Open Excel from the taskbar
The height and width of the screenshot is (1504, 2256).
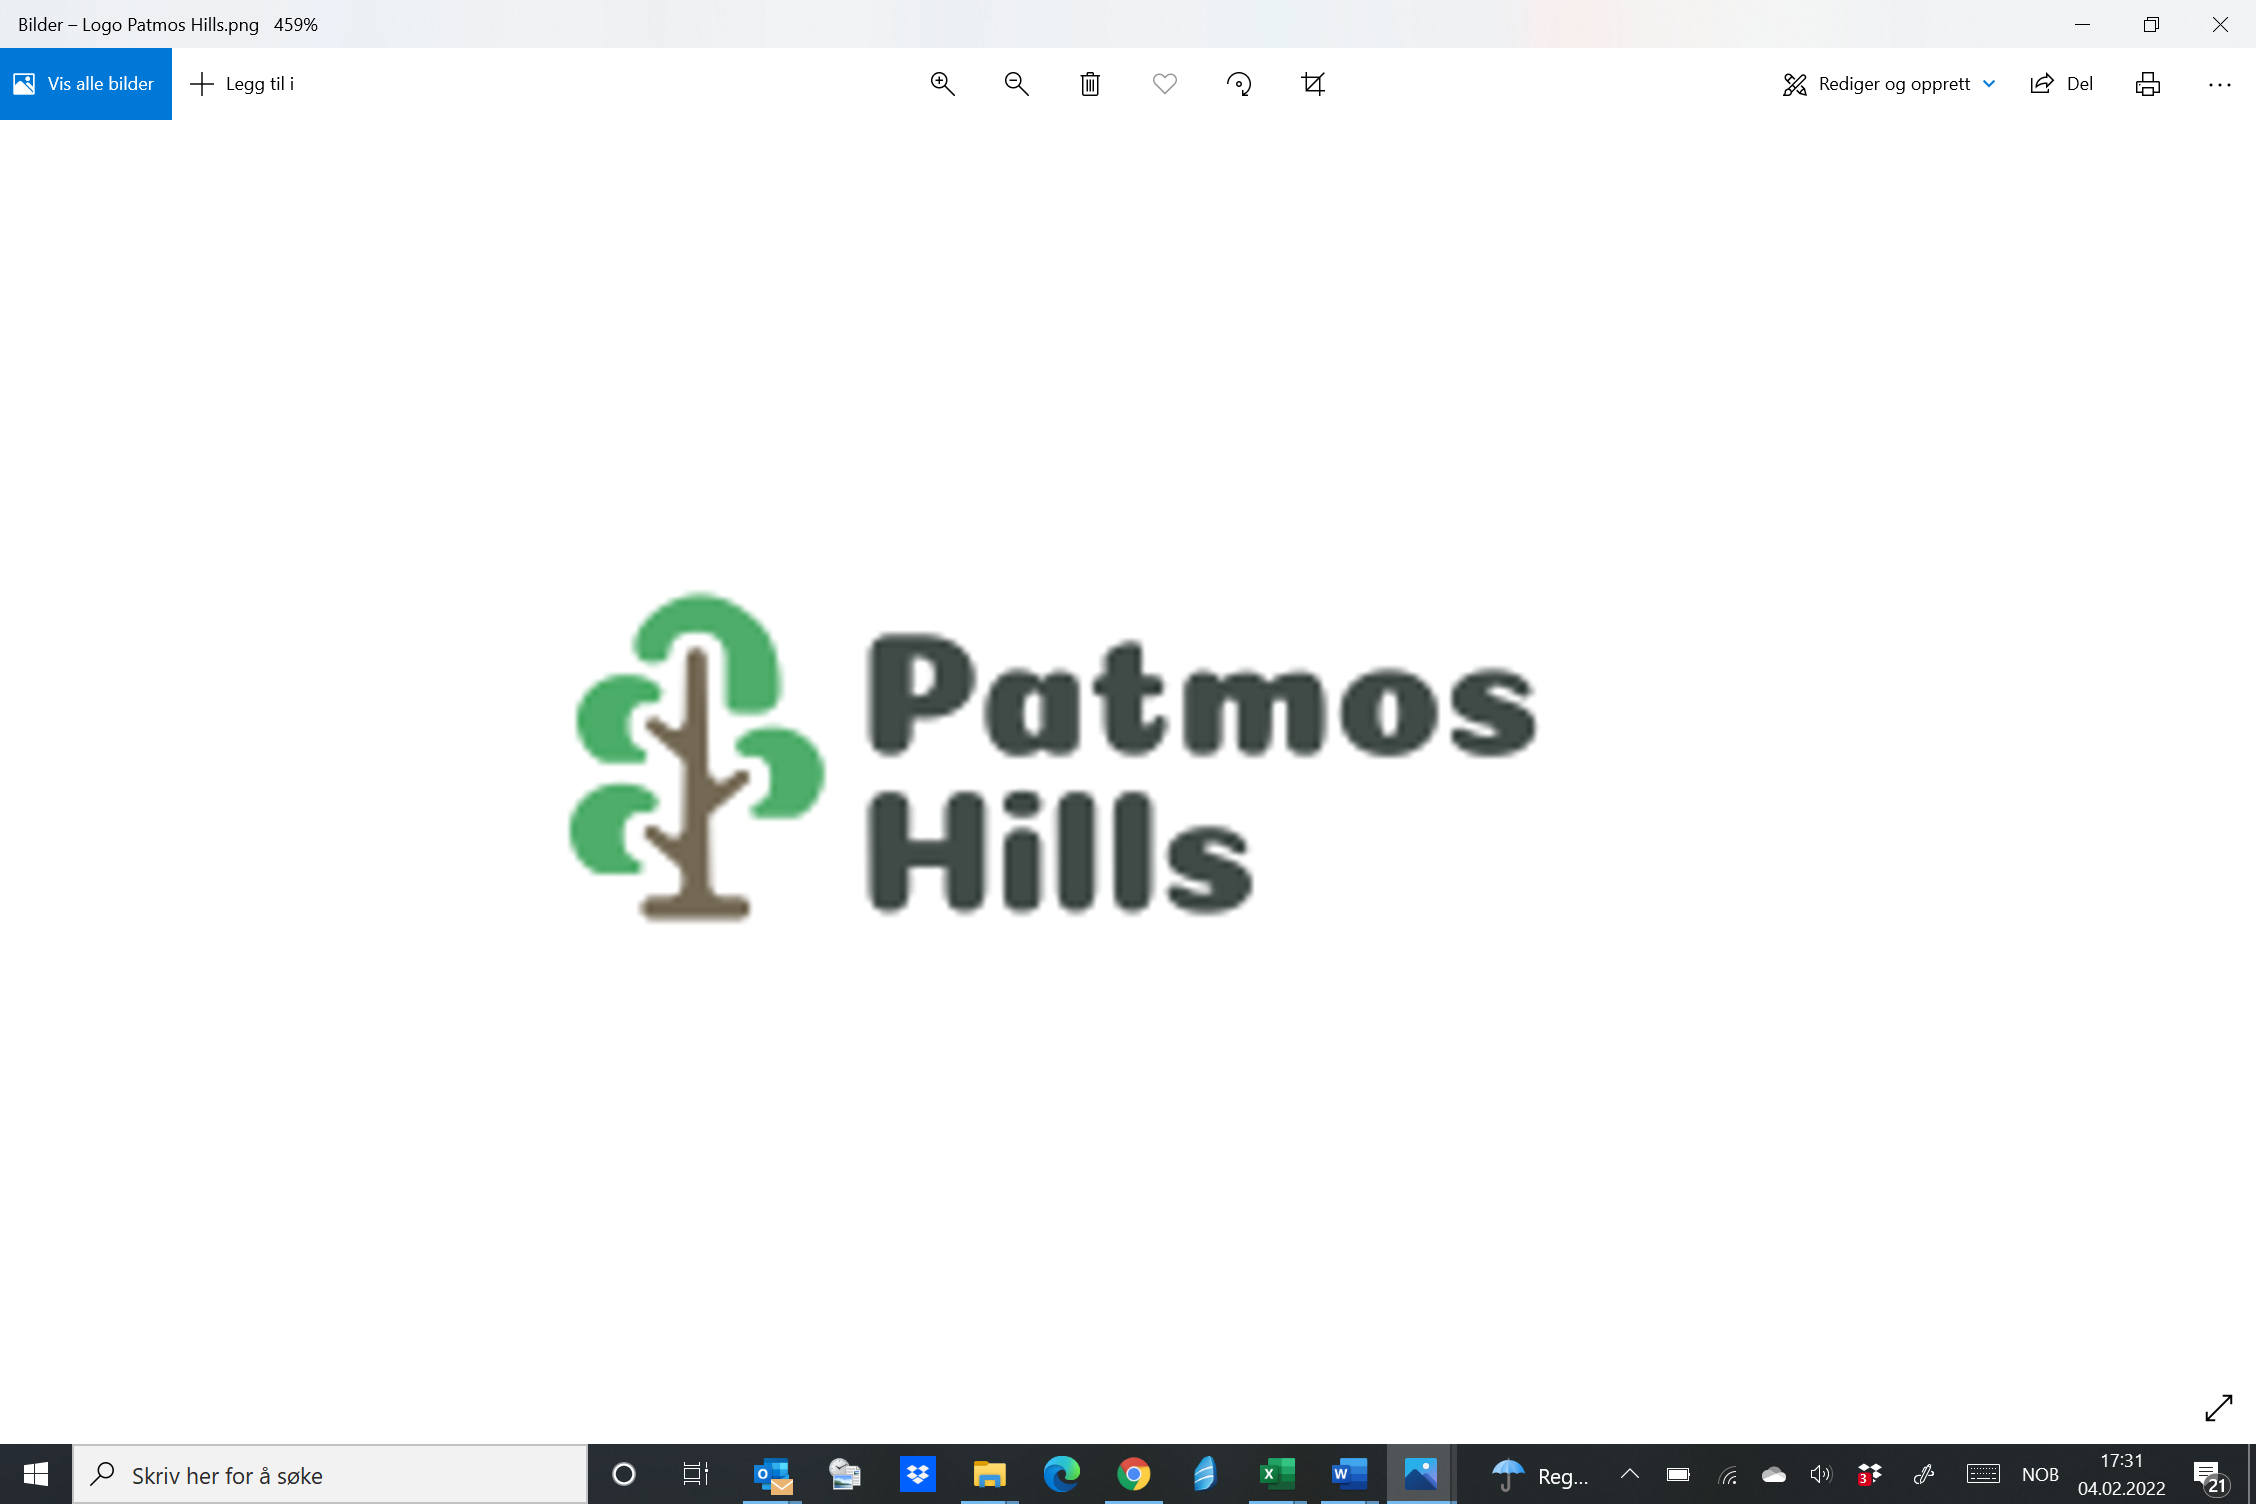pyautogui.click(x=1277, y=1474)
